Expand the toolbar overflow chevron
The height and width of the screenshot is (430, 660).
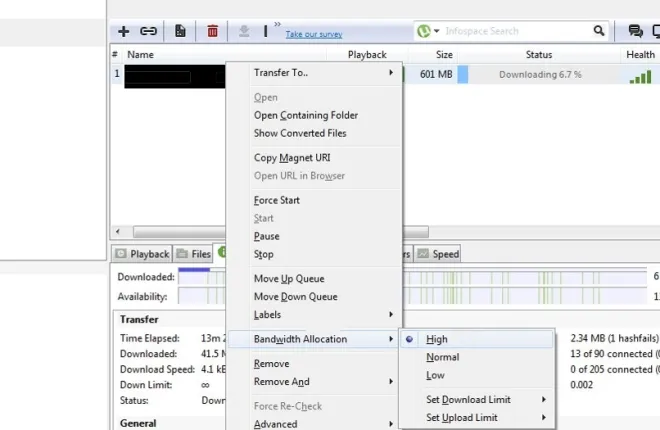pyautogui.click(x=277, y=26)
